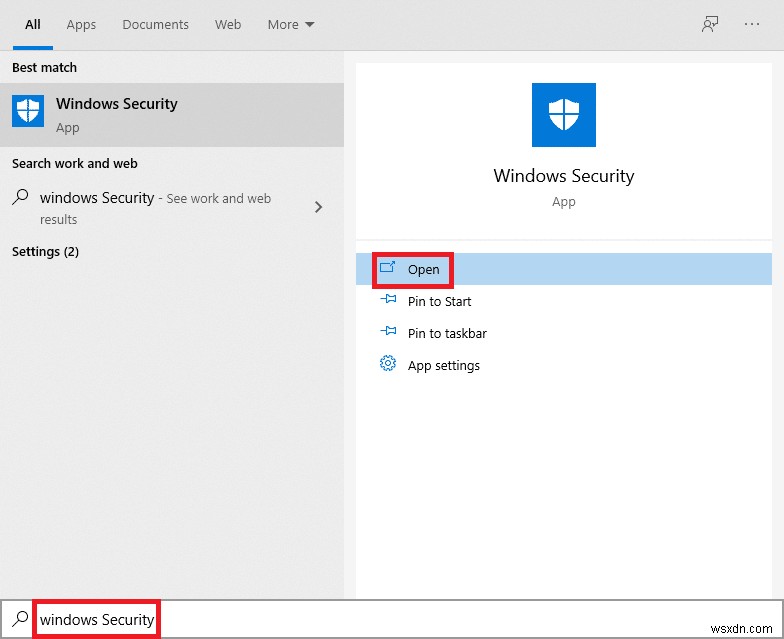Expand web result with the right chevron
Viewport: 784px width, 639px height.
(318, 207)
